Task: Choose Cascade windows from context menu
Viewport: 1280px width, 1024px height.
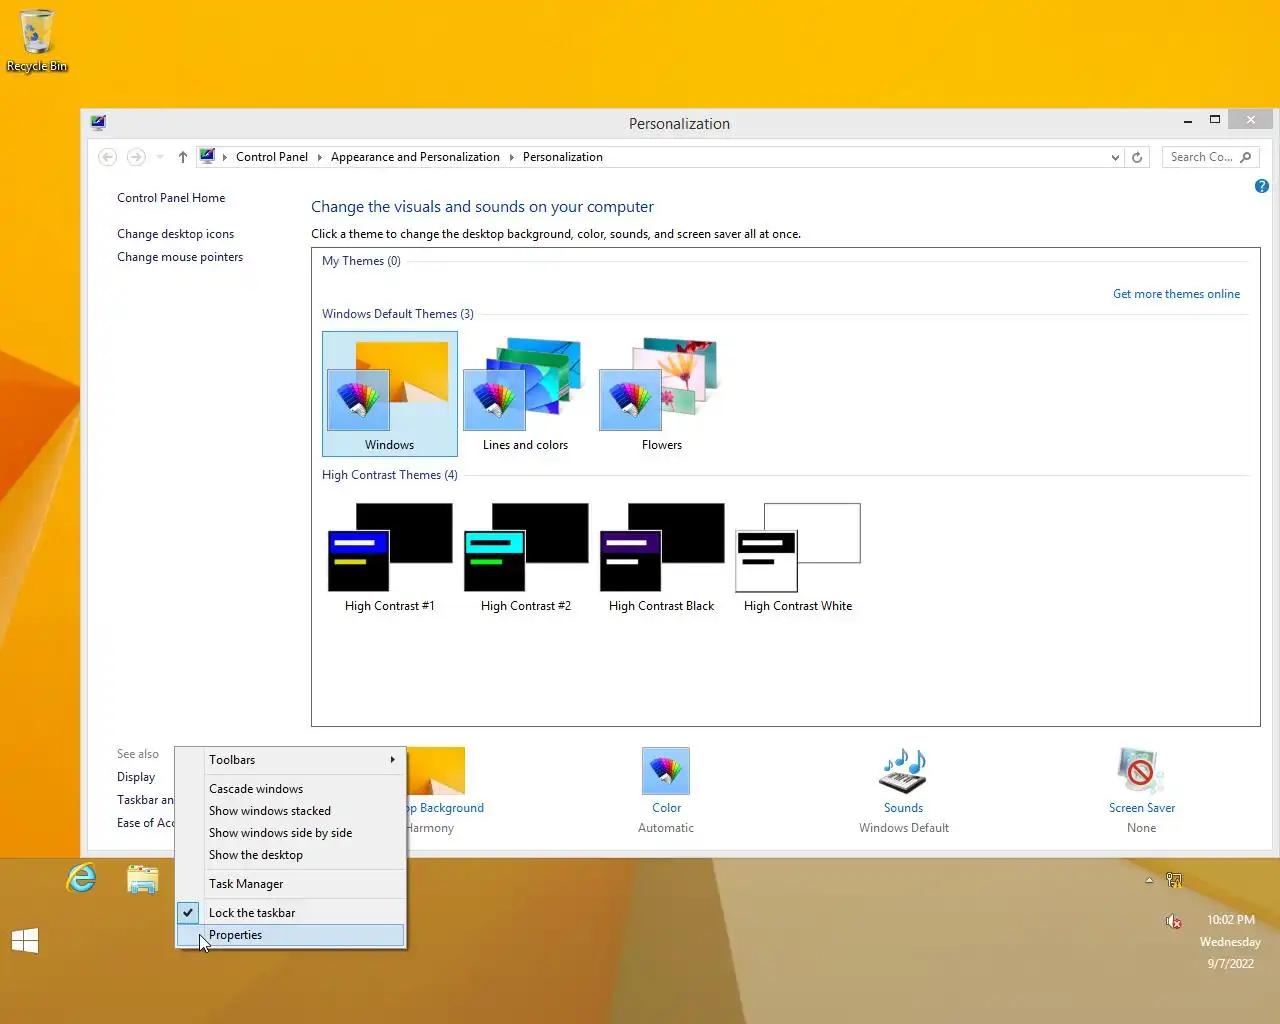Action: (x=291, y=789)
